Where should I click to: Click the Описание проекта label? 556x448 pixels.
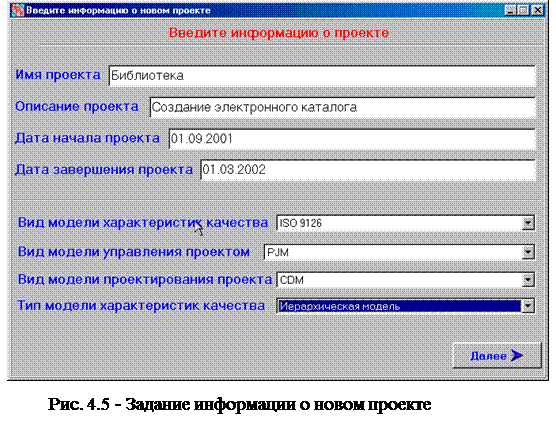[77, 106]
